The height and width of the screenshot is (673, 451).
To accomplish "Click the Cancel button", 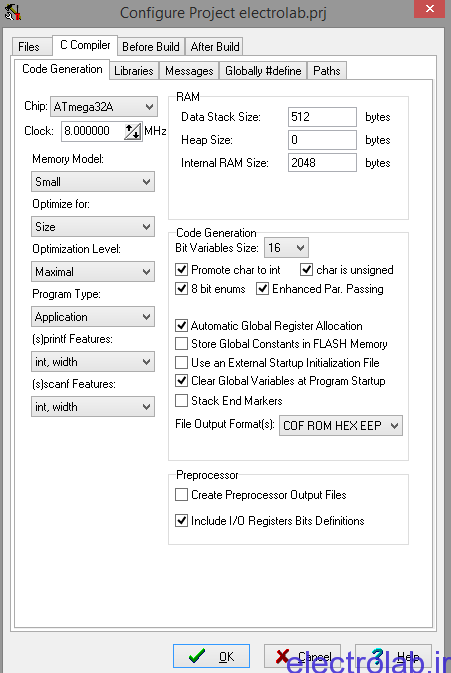I will (x=302, y=656).
